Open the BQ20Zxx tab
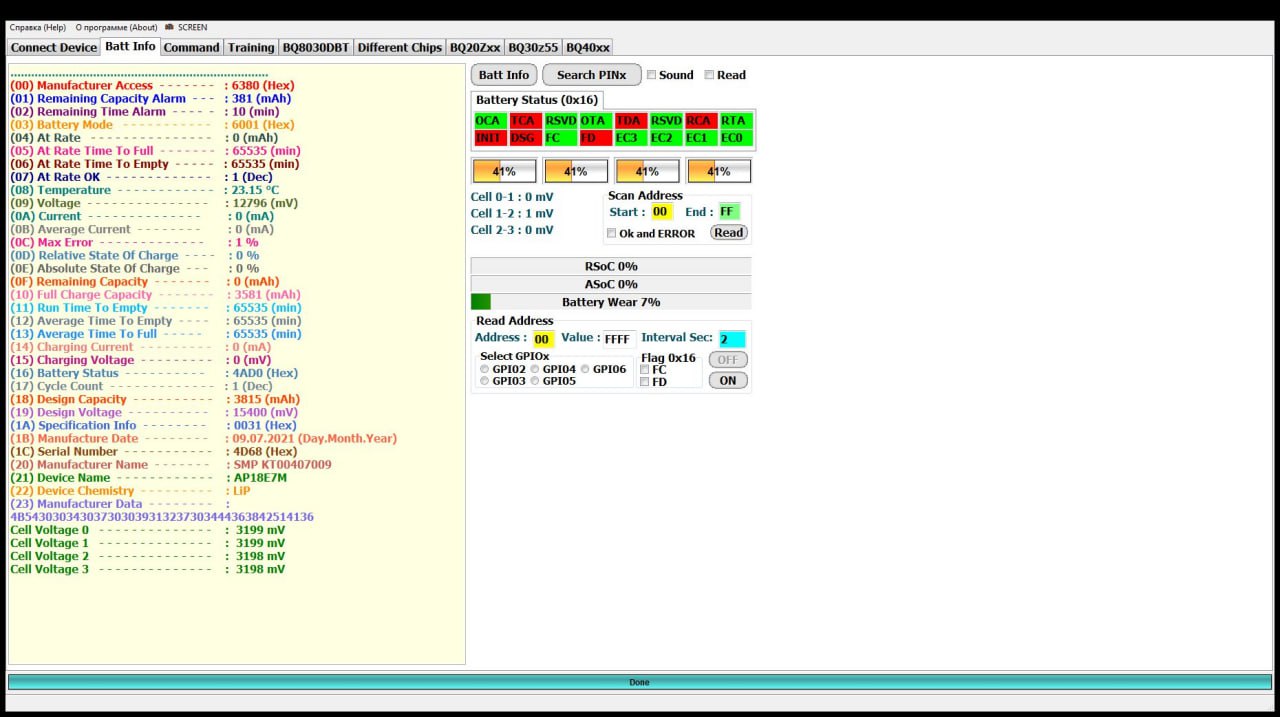Image resolution: width=1280 pixels, height=717 pixels. click(475, 47)
